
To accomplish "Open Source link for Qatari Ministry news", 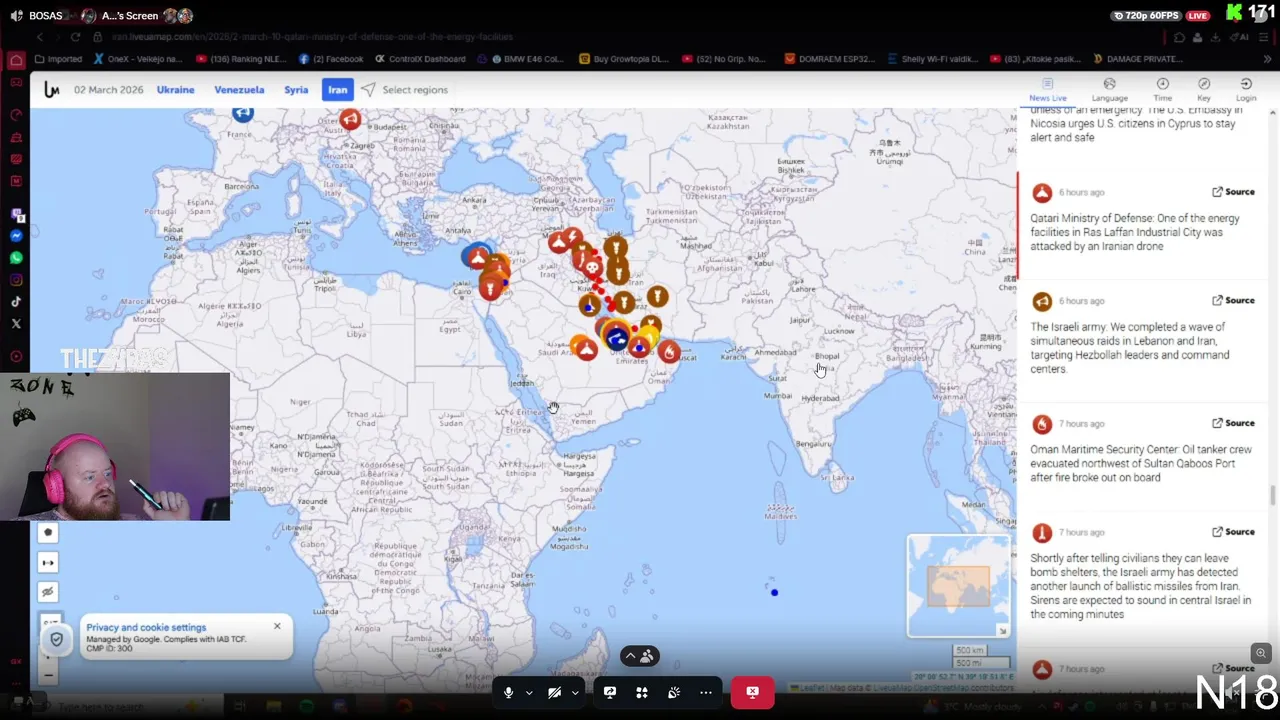I will [x=1233, y=192].
